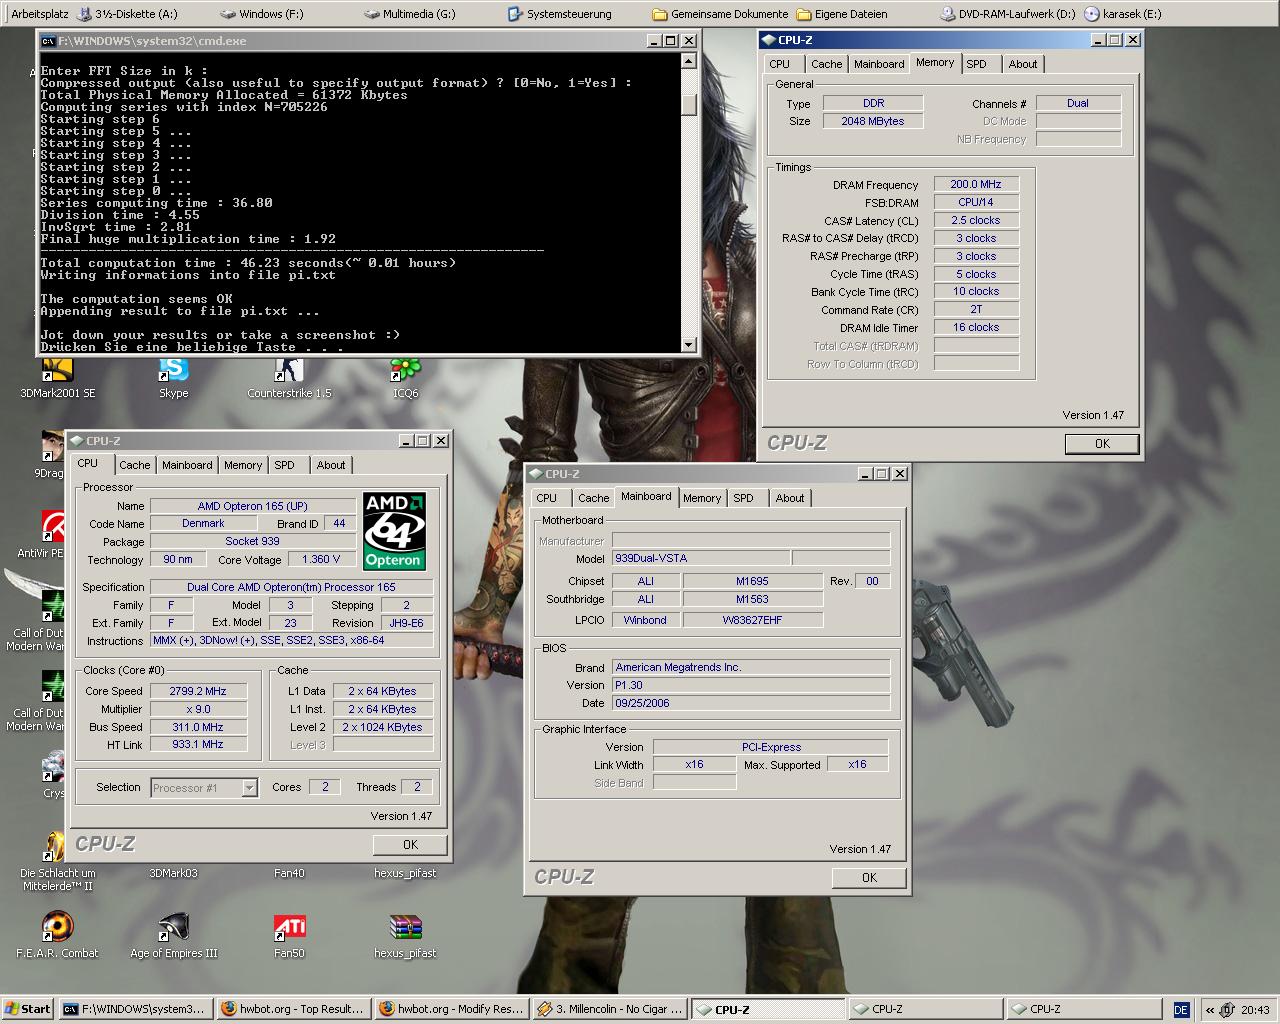The height and width of the screenshot is (1024, 1280).
Task: Click the 939Dual-VSTA model field
Action: click(x=701, y=558)
